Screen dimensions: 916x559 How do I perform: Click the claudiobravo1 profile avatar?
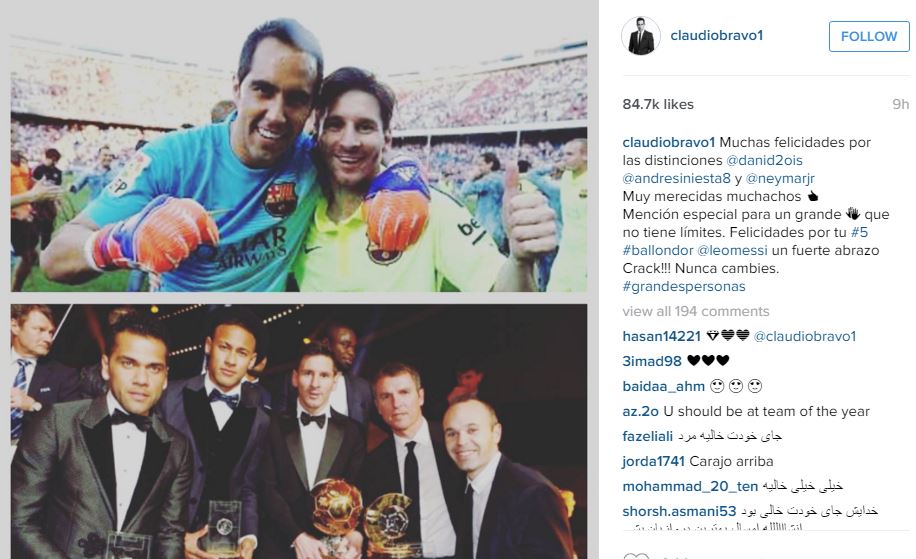641,36
